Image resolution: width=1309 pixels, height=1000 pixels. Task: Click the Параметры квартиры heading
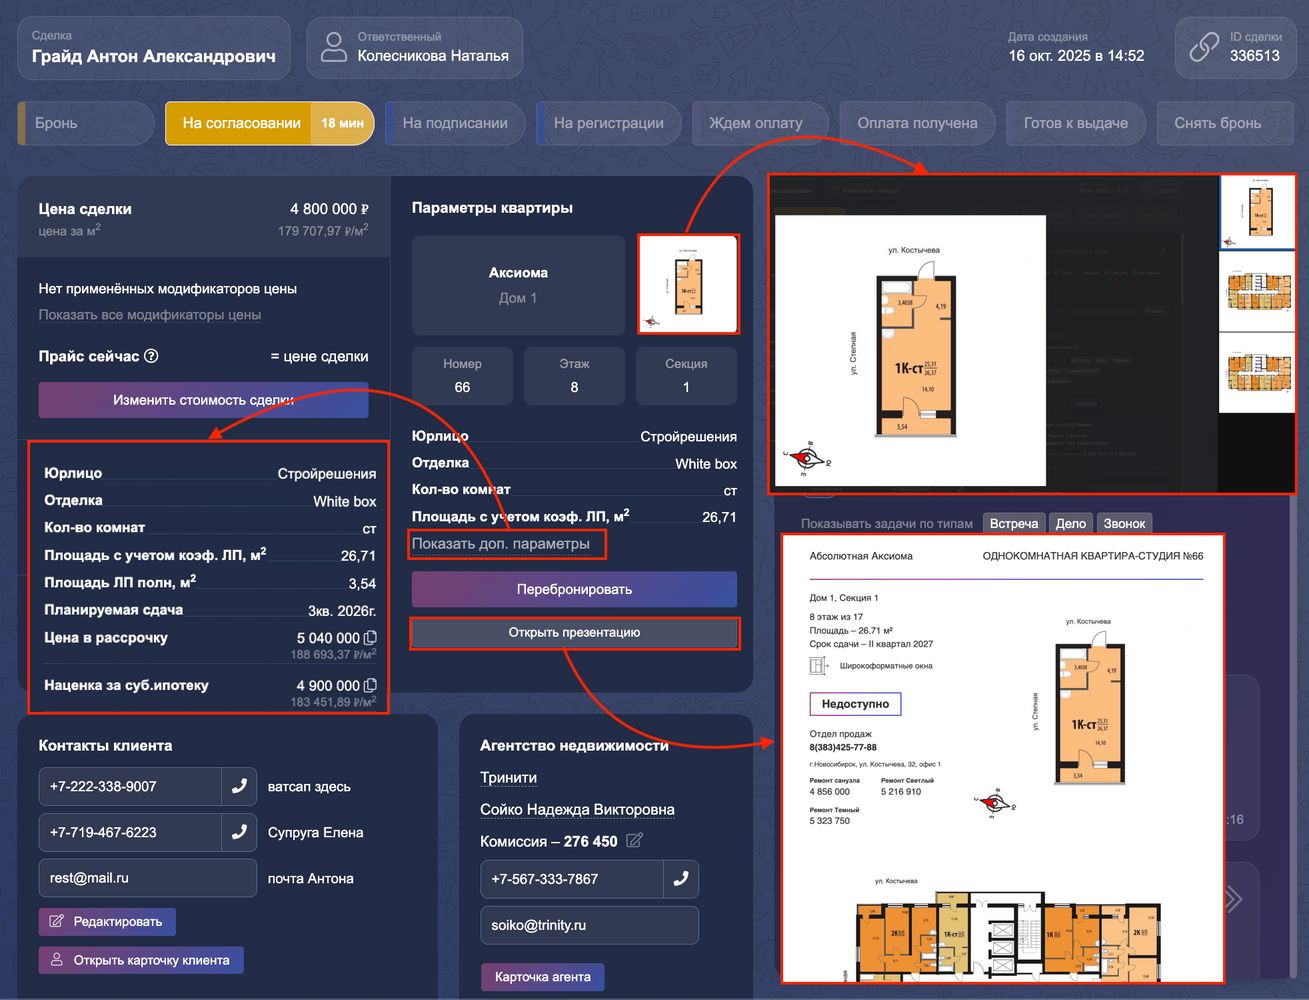pos(492,208)
